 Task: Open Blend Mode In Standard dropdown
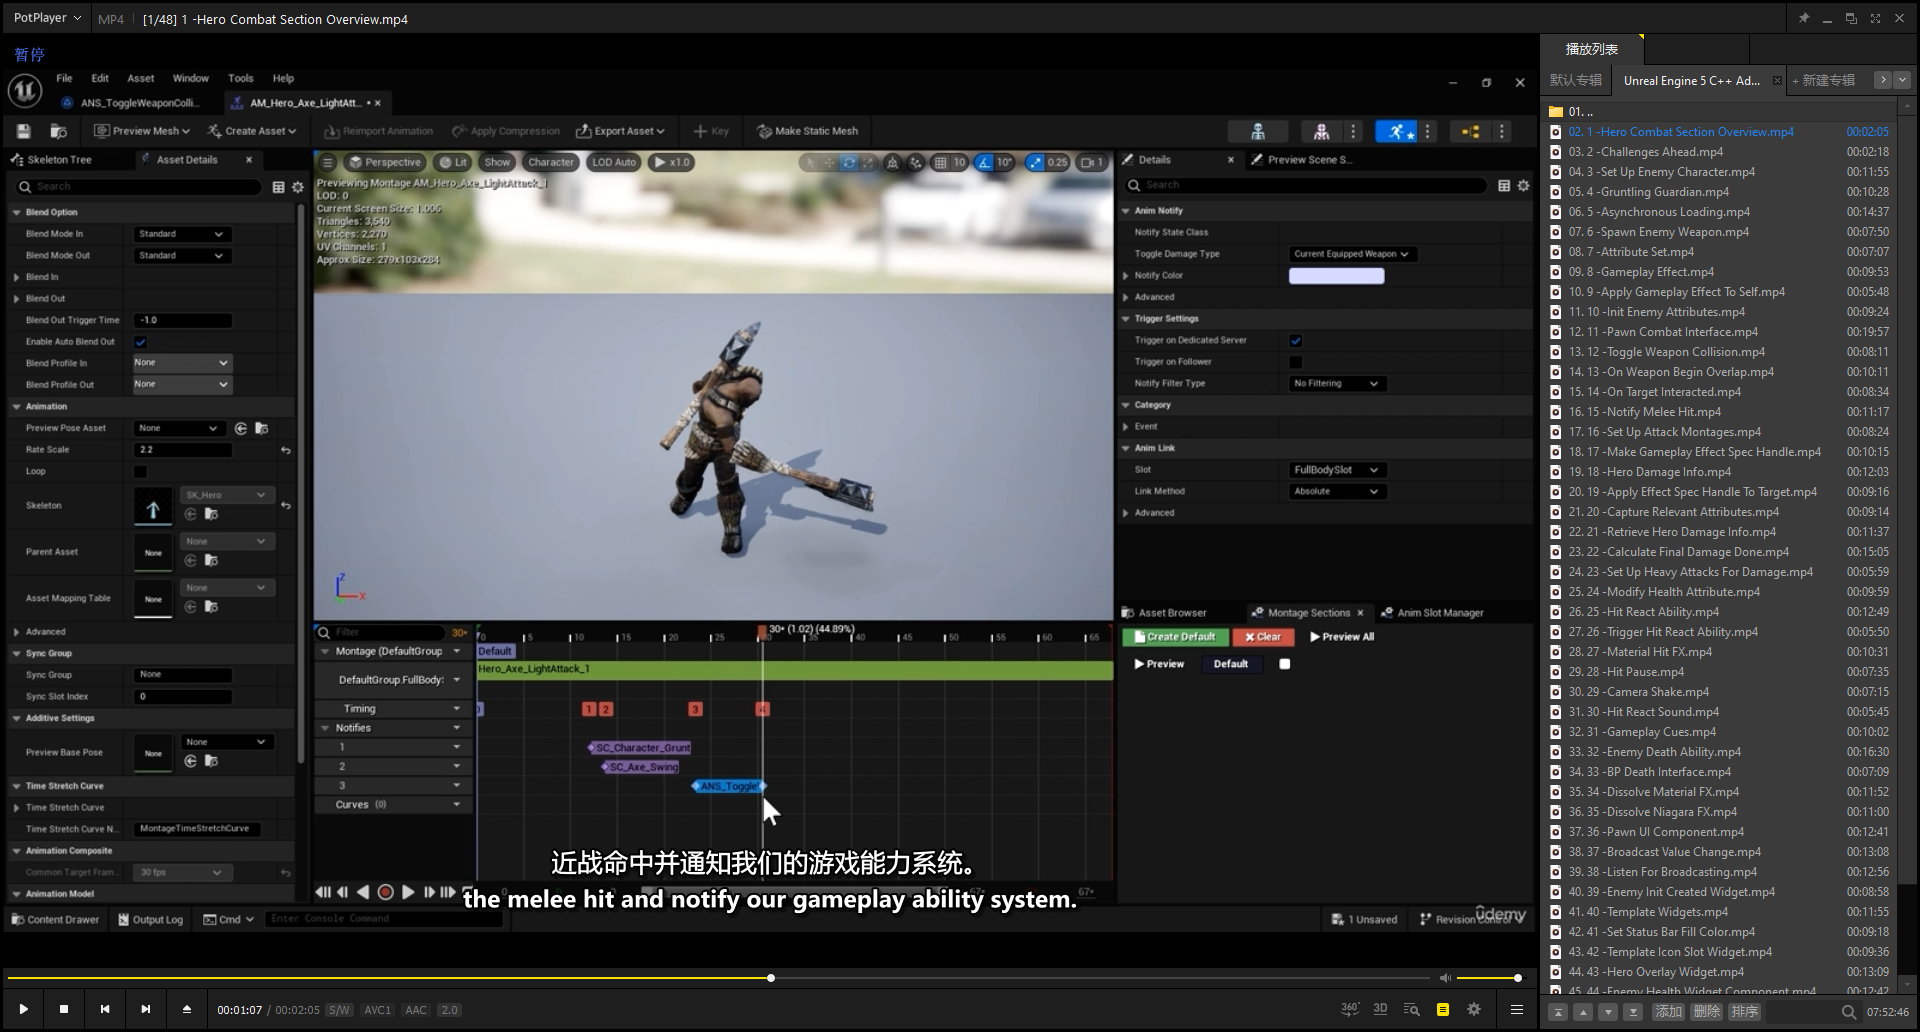182,234
